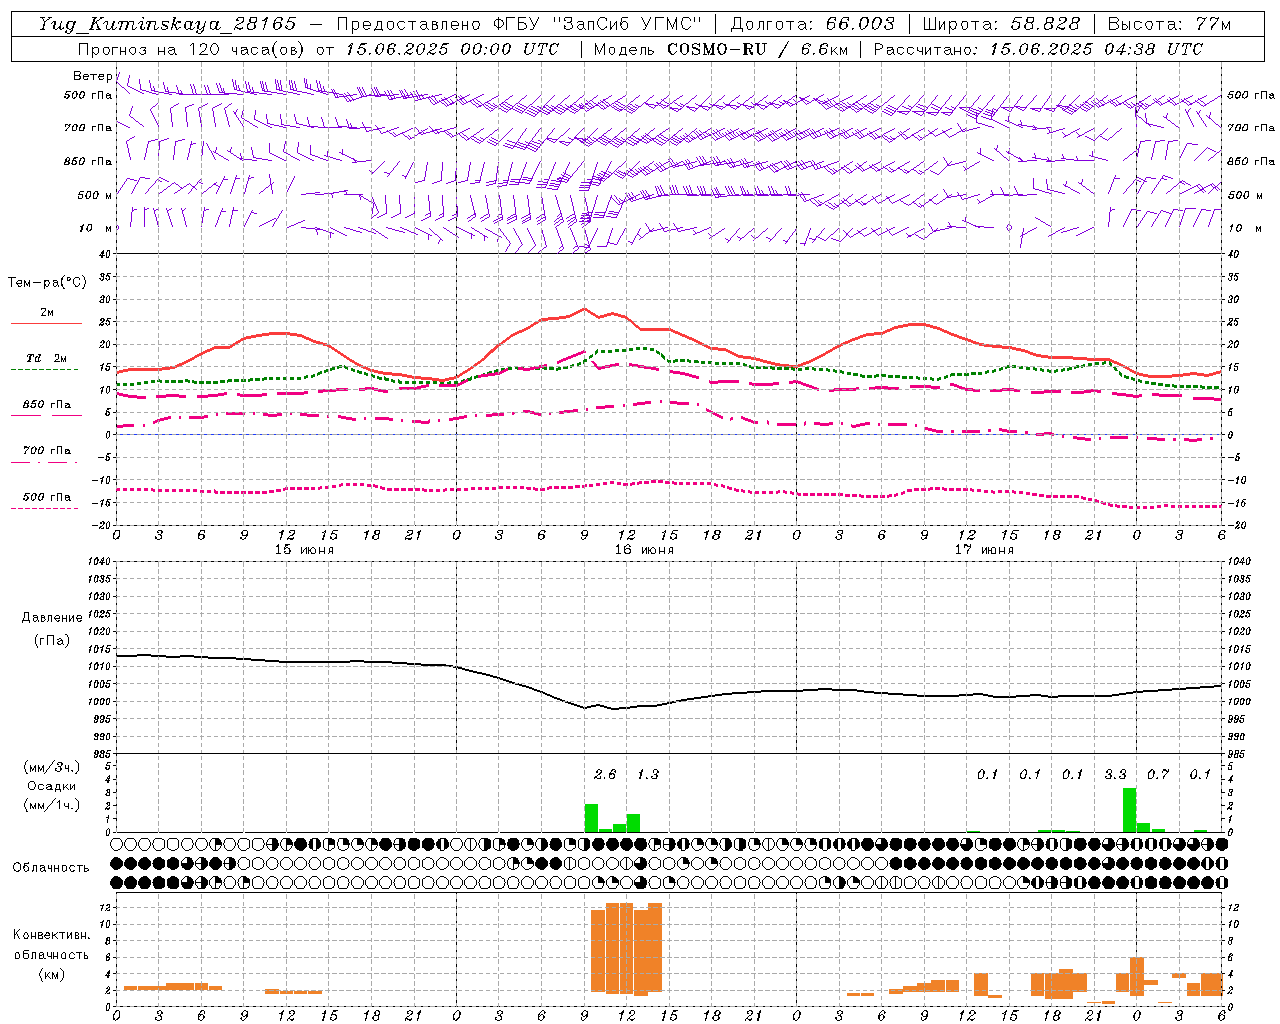Click the Высота: 77м header field

pyautogui.click(x=1169, y=24)
